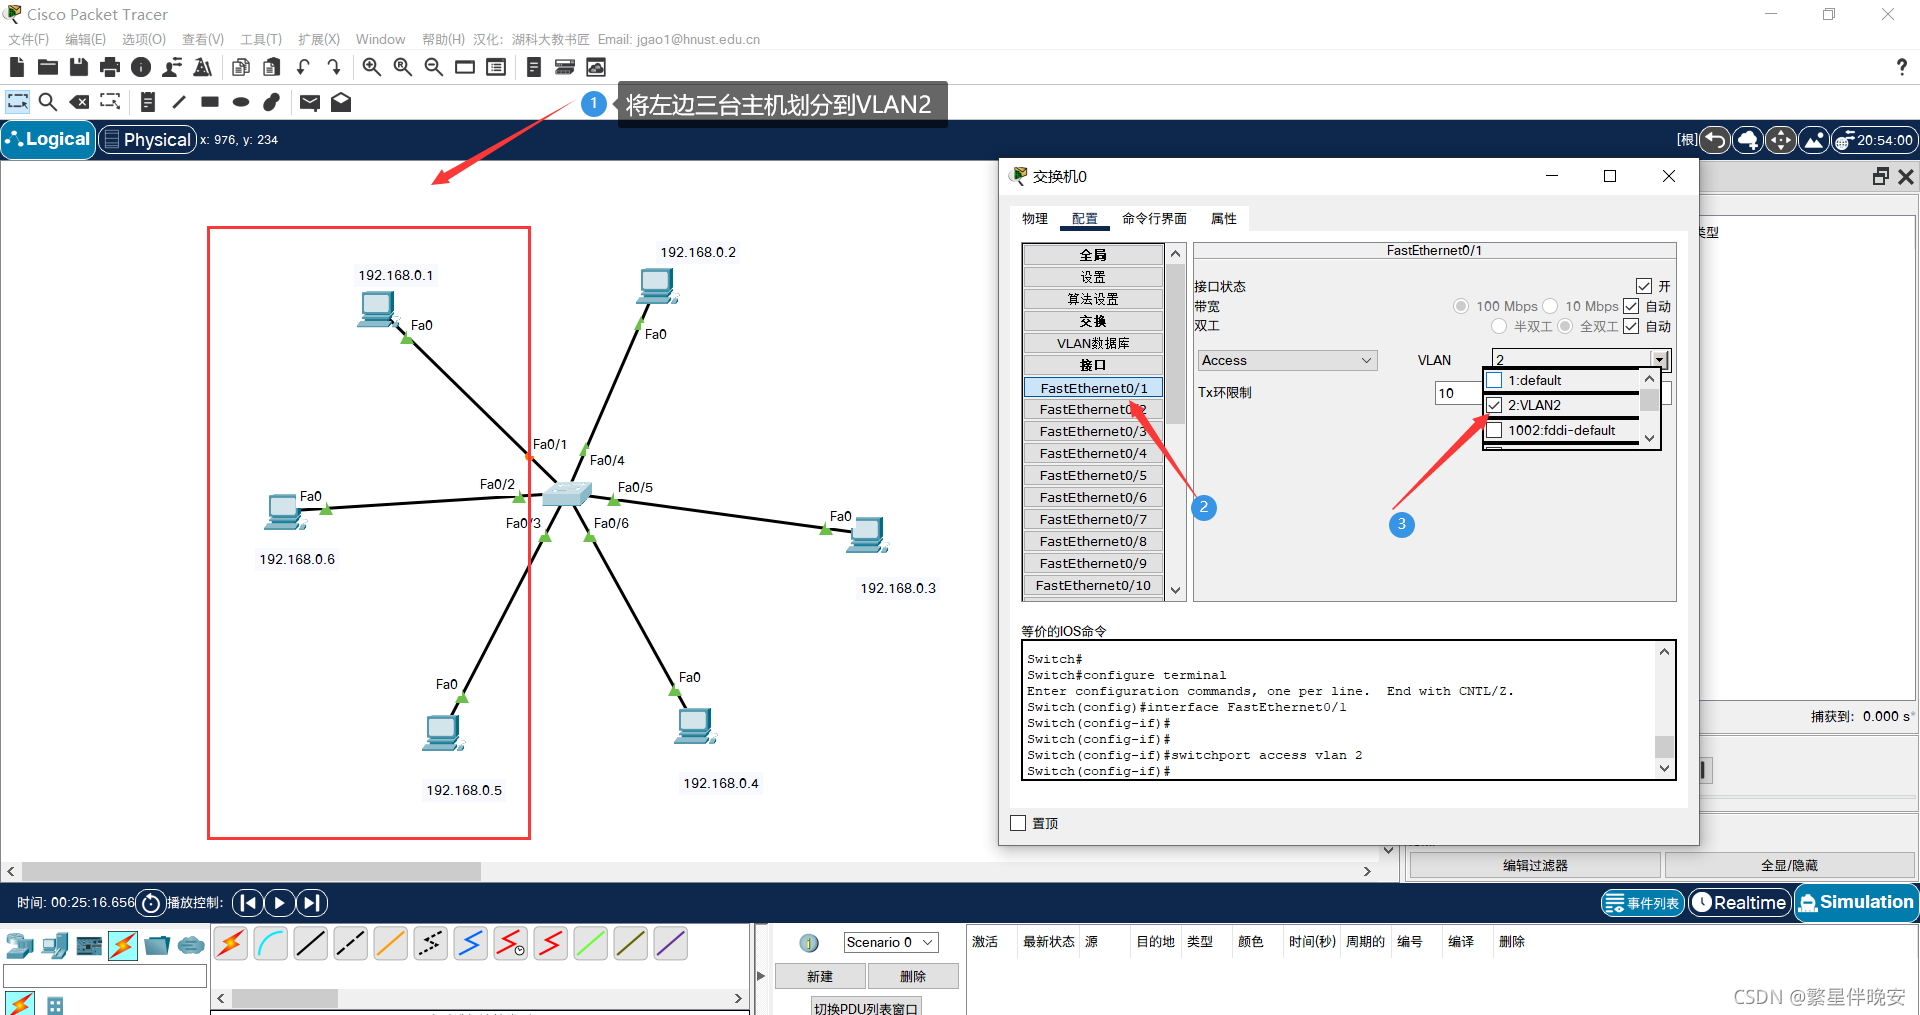This screenshot has height=1015, width=1920.
Task: Collapse the 交换 section header
Action: pyautogui.click(x=1093, y=321)
